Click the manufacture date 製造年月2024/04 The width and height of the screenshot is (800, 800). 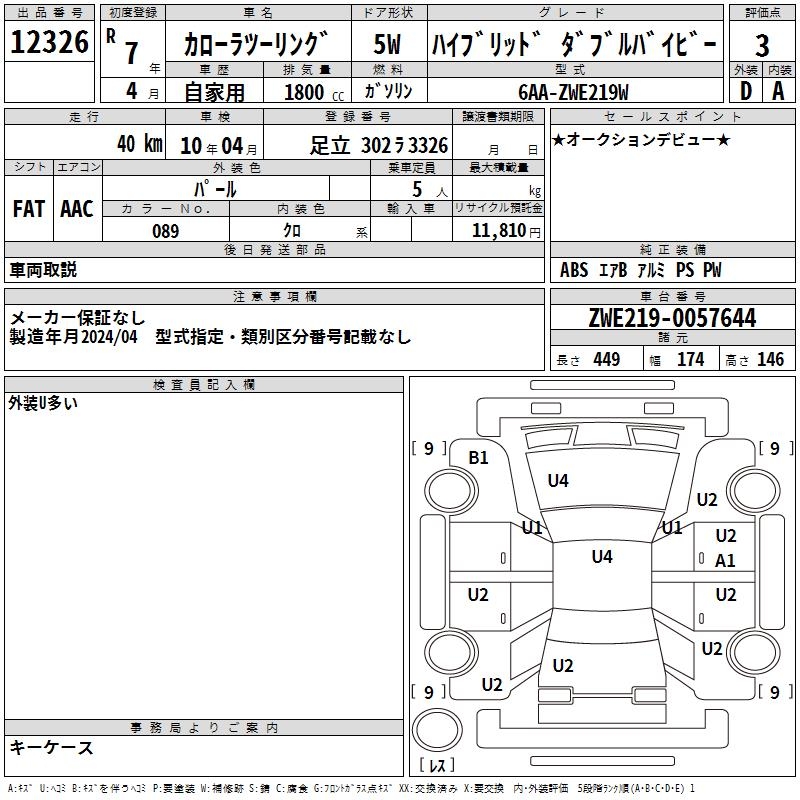[73, 337]
